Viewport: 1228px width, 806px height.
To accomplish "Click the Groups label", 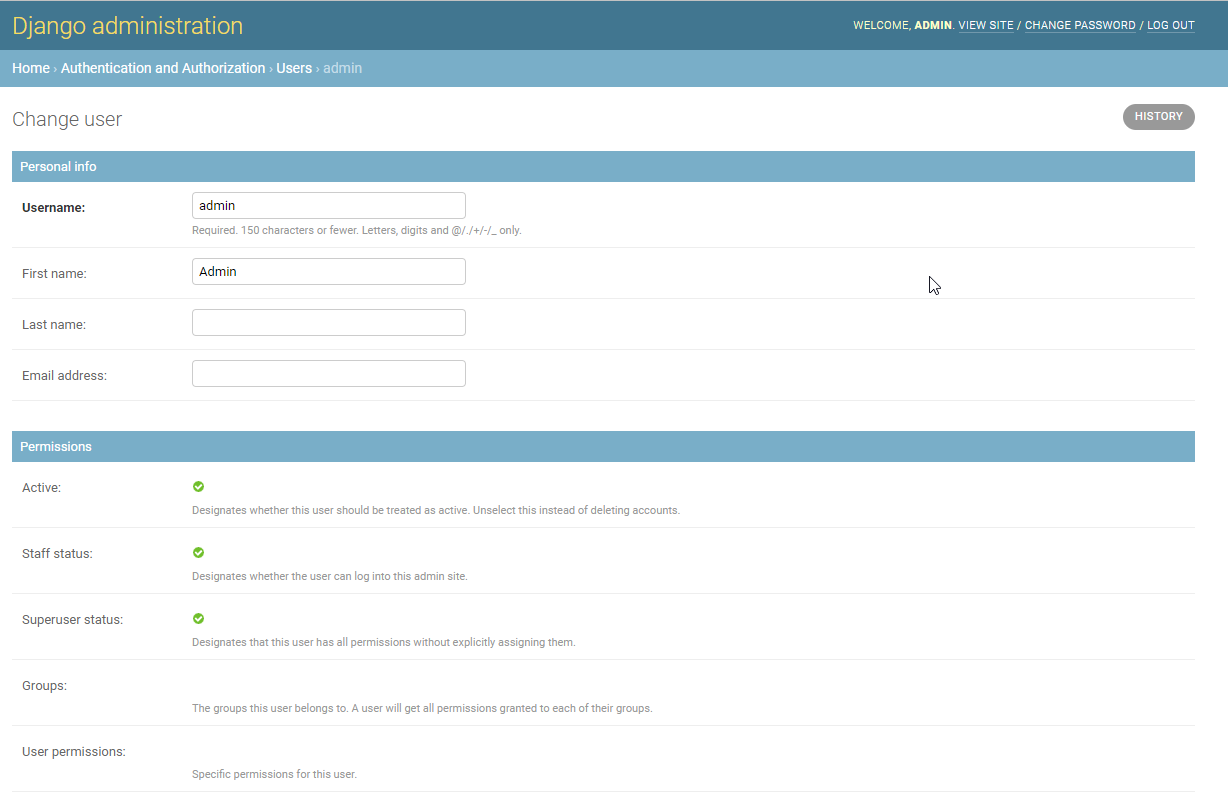I will [44, 685].
